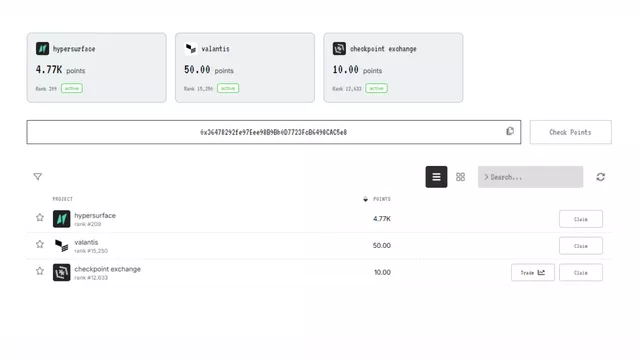Viewport: 640px width, 360px height.
Task: Claim hypersurface points
Action: click(x=581, y=219)
